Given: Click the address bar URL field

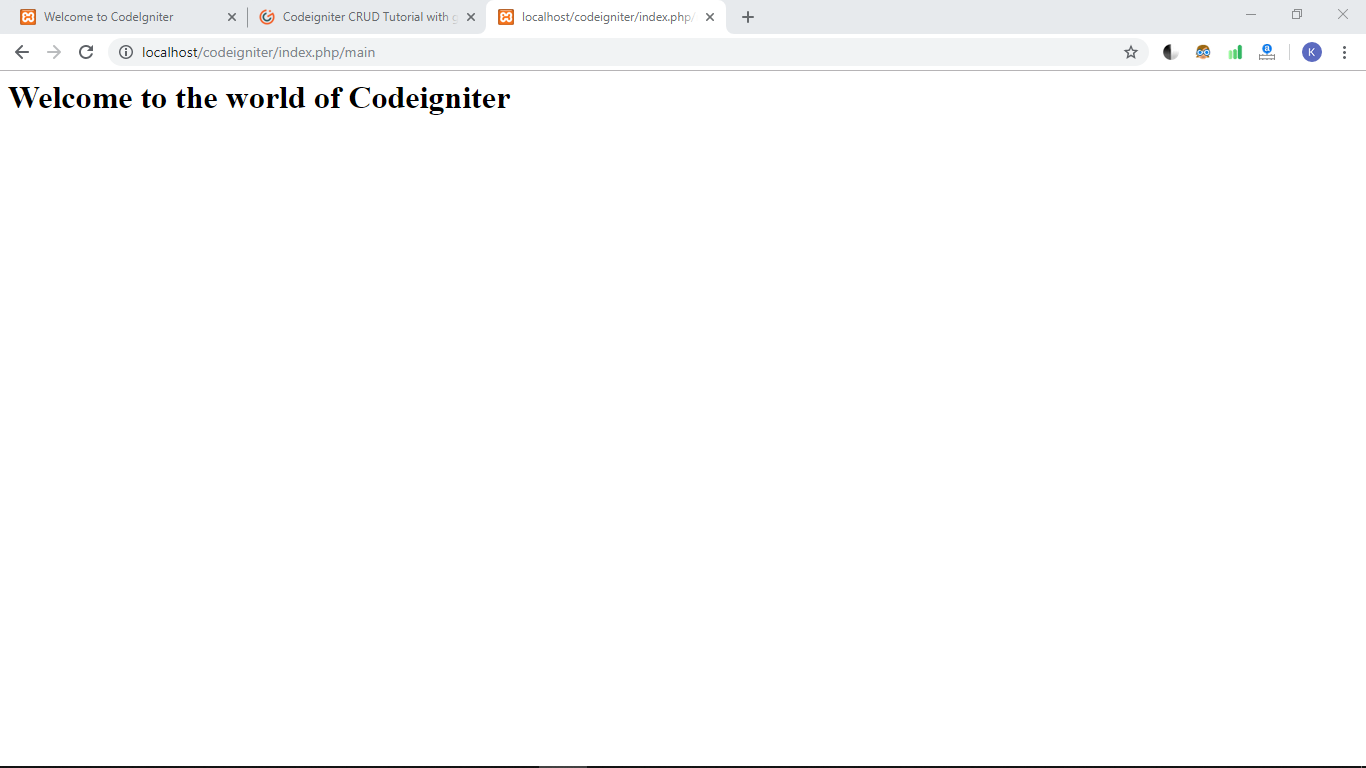Looking at the screenshot, I should click(x=628, y=52).
